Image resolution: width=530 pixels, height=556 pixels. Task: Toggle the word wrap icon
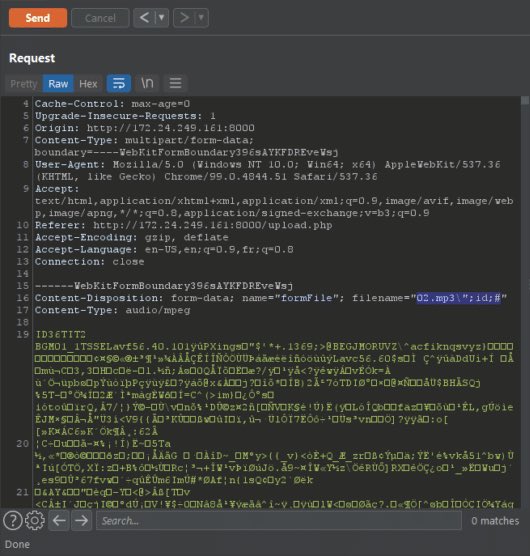(119, 83)
